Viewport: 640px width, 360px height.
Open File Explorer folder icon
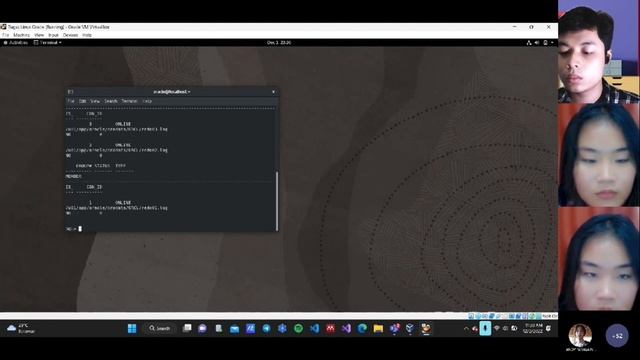point(378,329)
